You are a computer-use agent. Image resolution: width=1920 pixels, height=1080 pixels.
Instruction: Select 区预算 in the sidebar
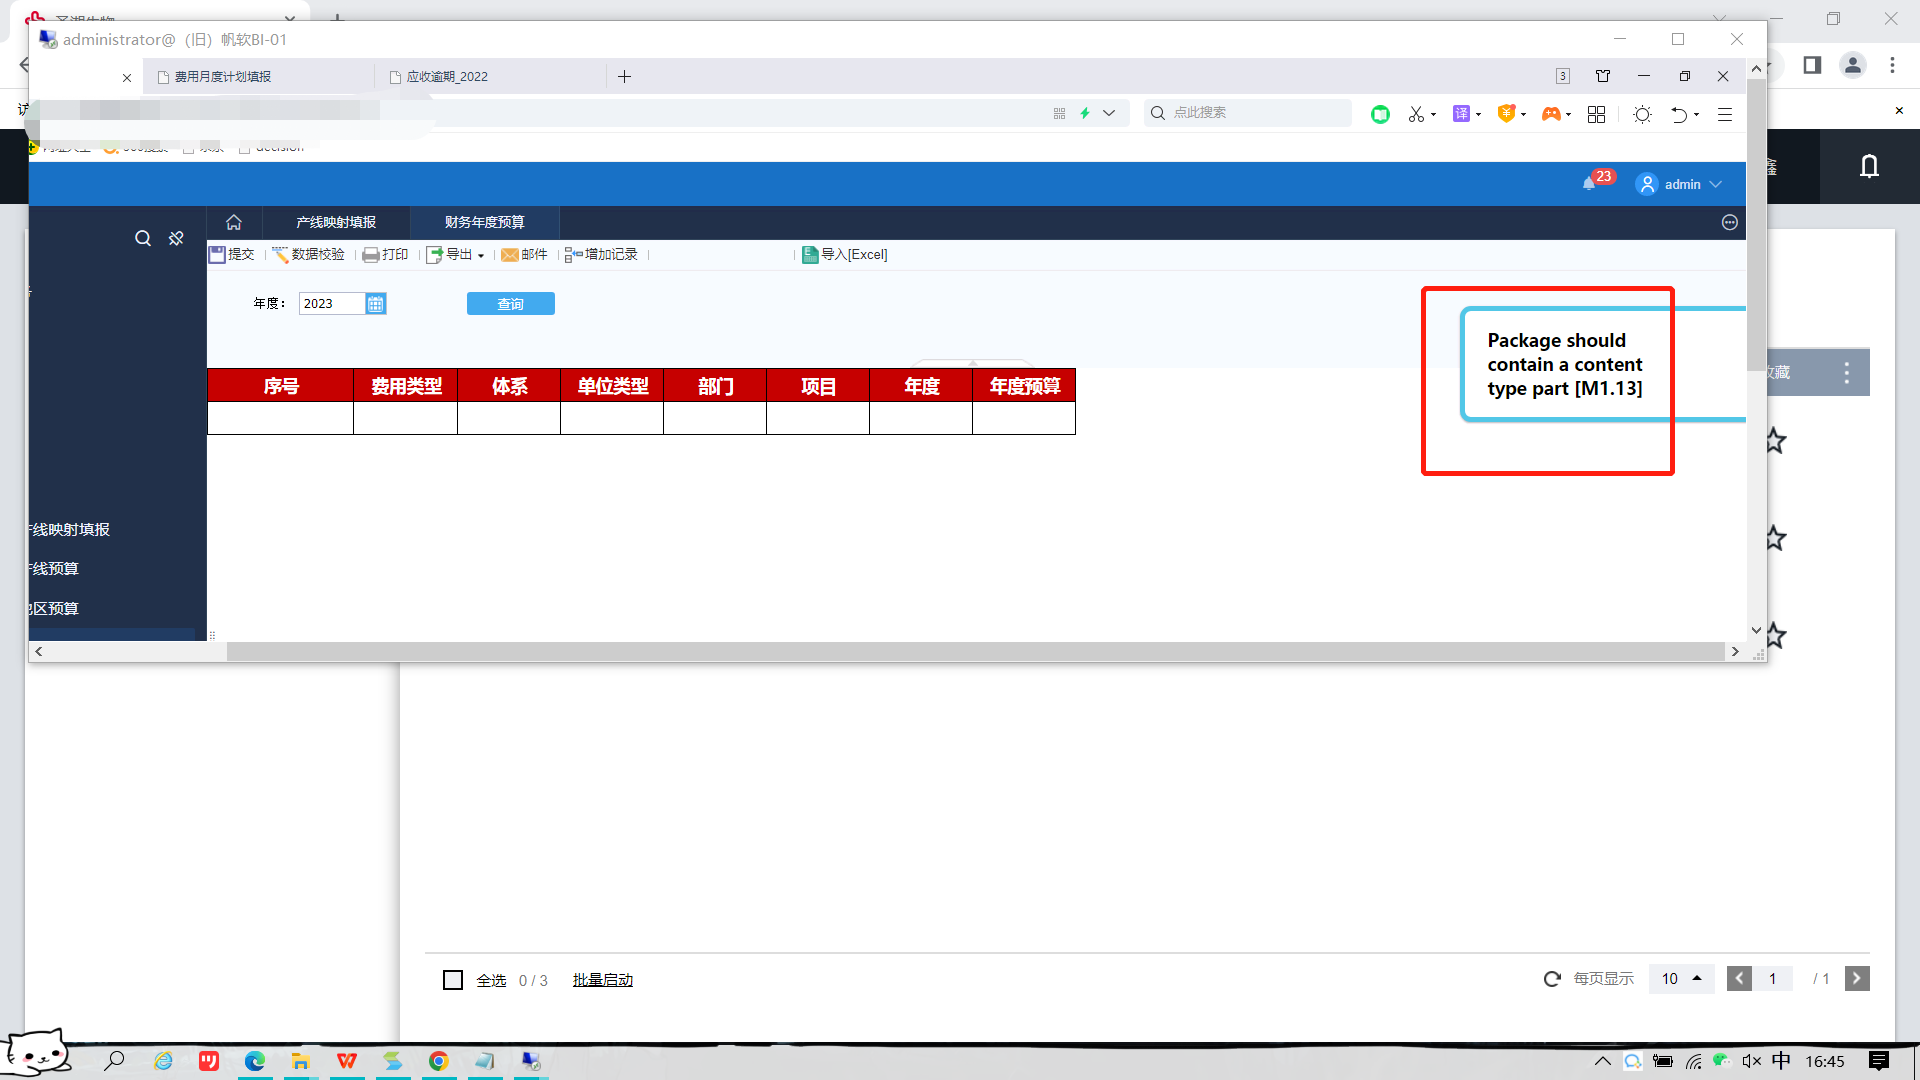(x=54, y=609)
